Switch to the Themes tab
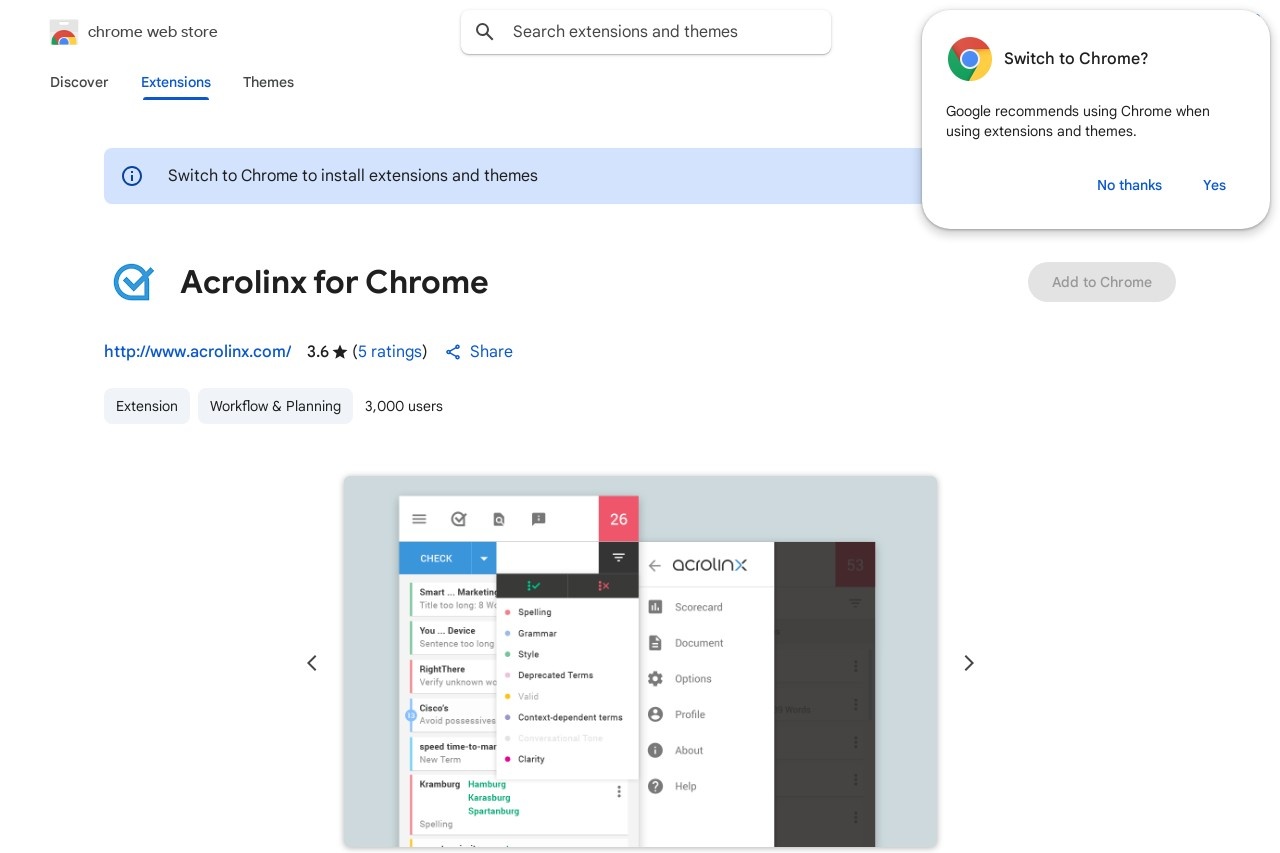The width and height of the screenshot is (1280, 853). 268,82
